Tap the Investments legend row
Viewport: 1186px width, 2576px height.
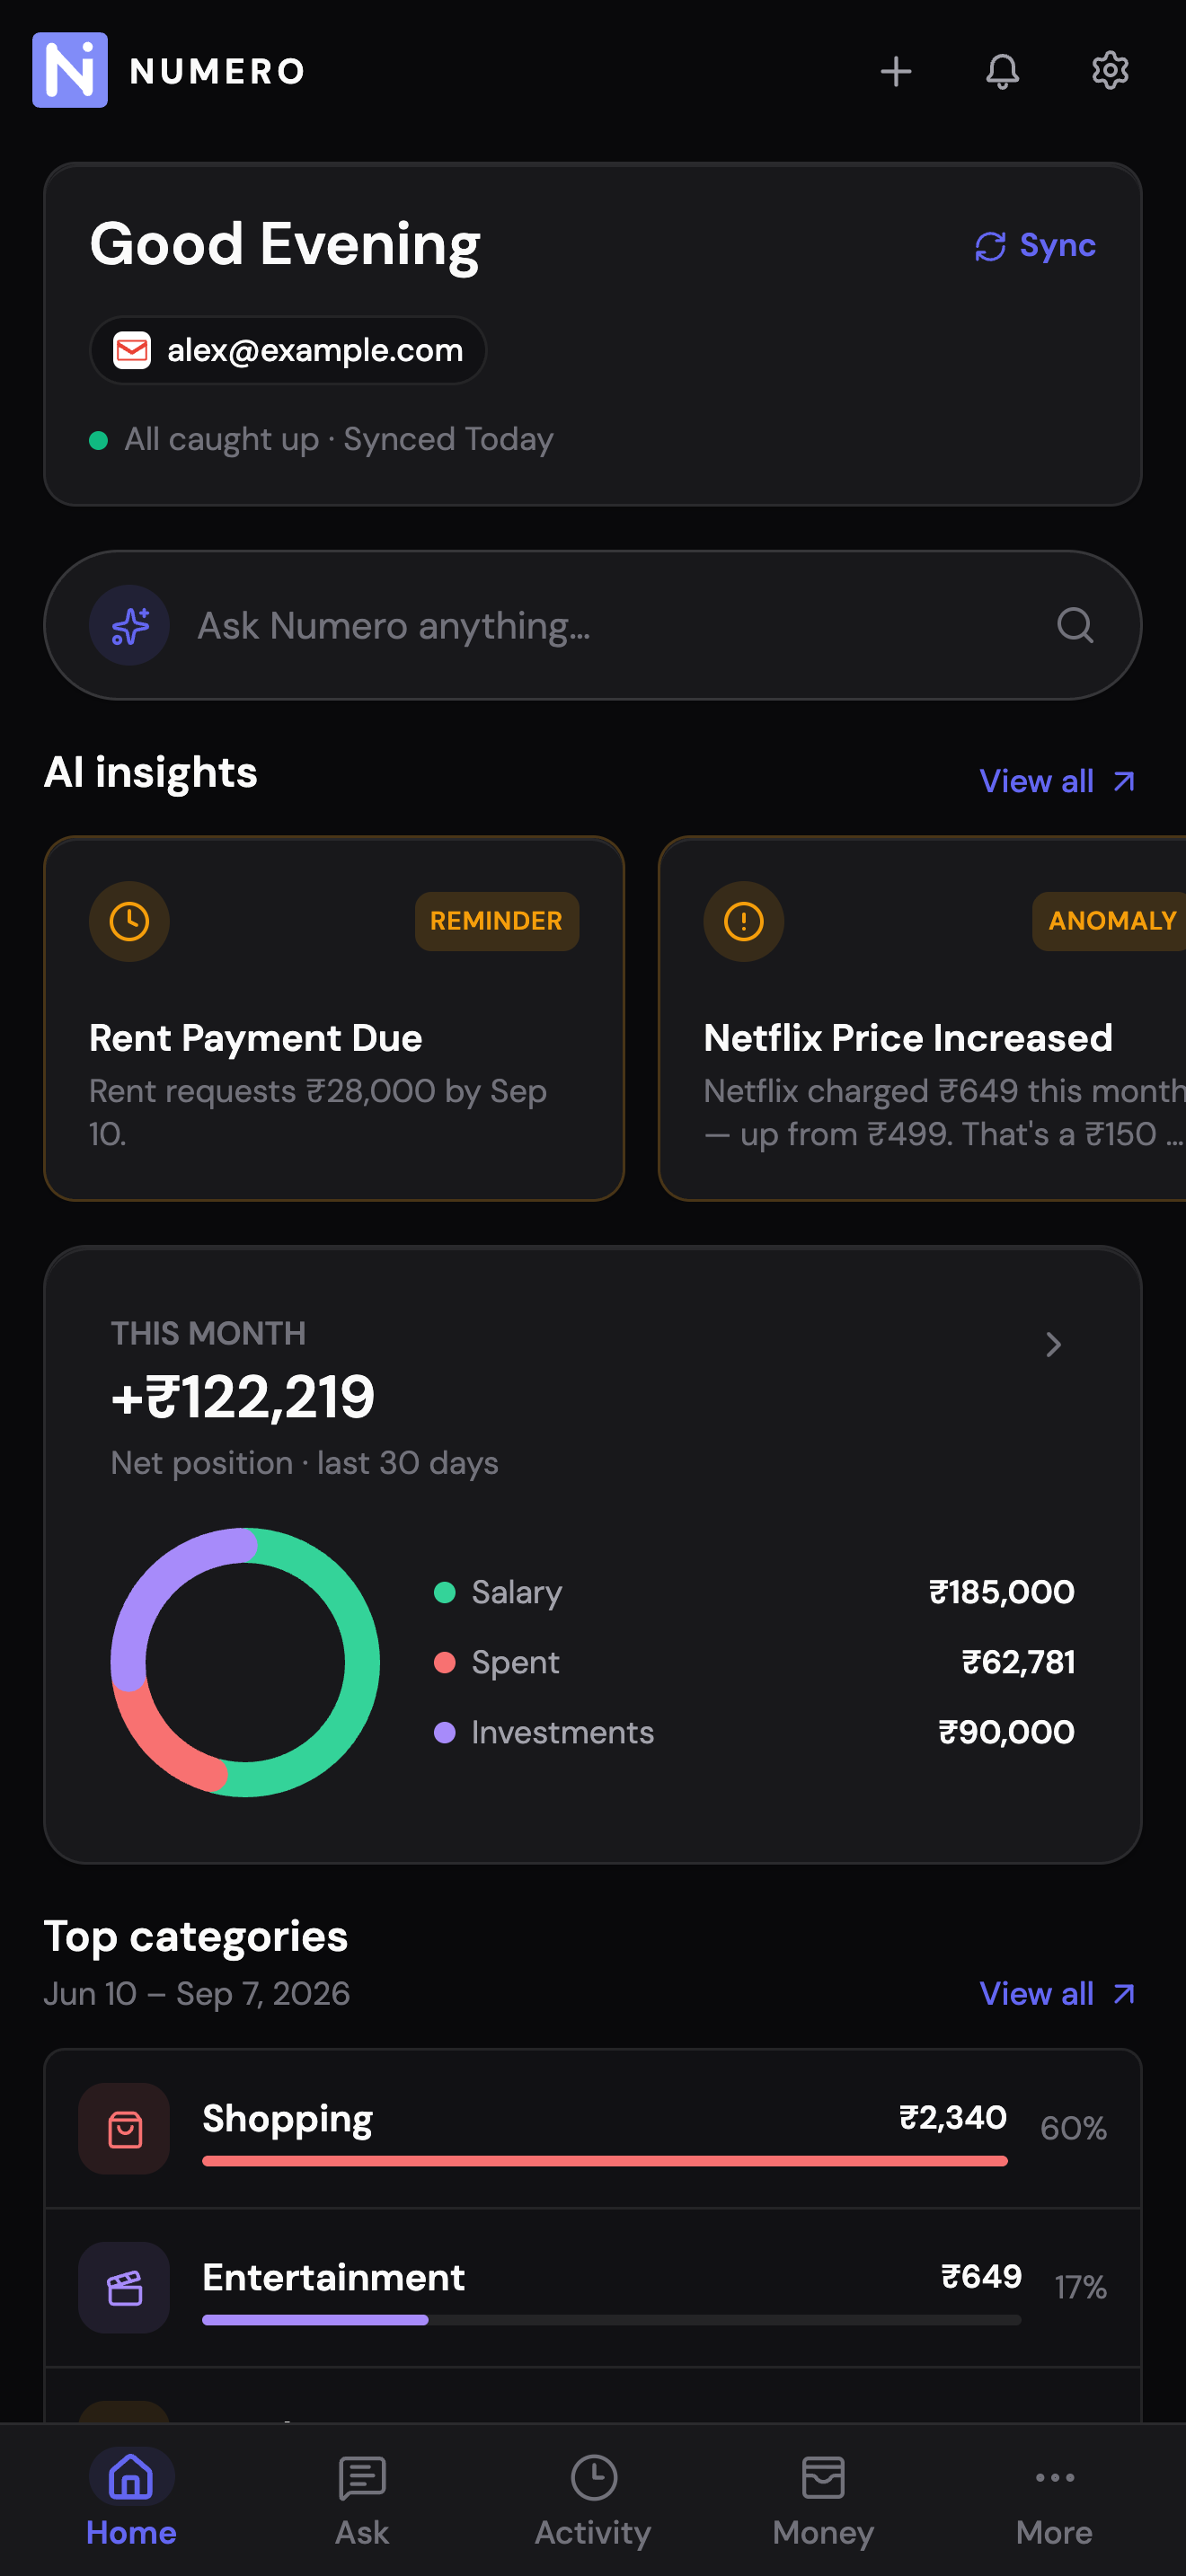pos(754,1732)
